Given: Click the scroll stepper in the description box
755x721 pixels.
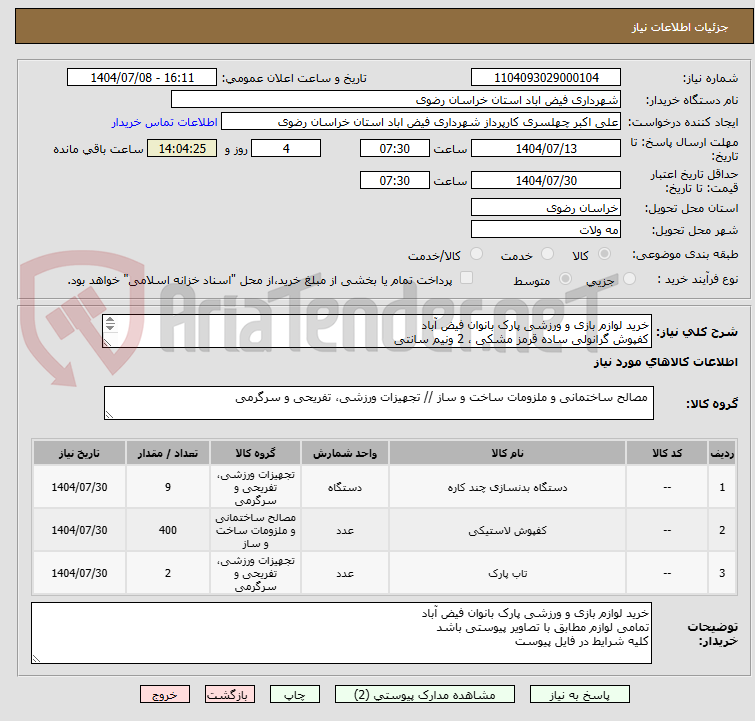Looking at the screenshot, I should click(110, 323).
